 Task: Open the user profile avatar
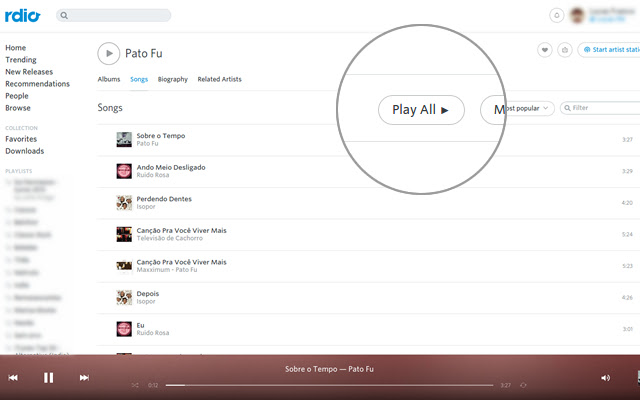coord(577,16)
